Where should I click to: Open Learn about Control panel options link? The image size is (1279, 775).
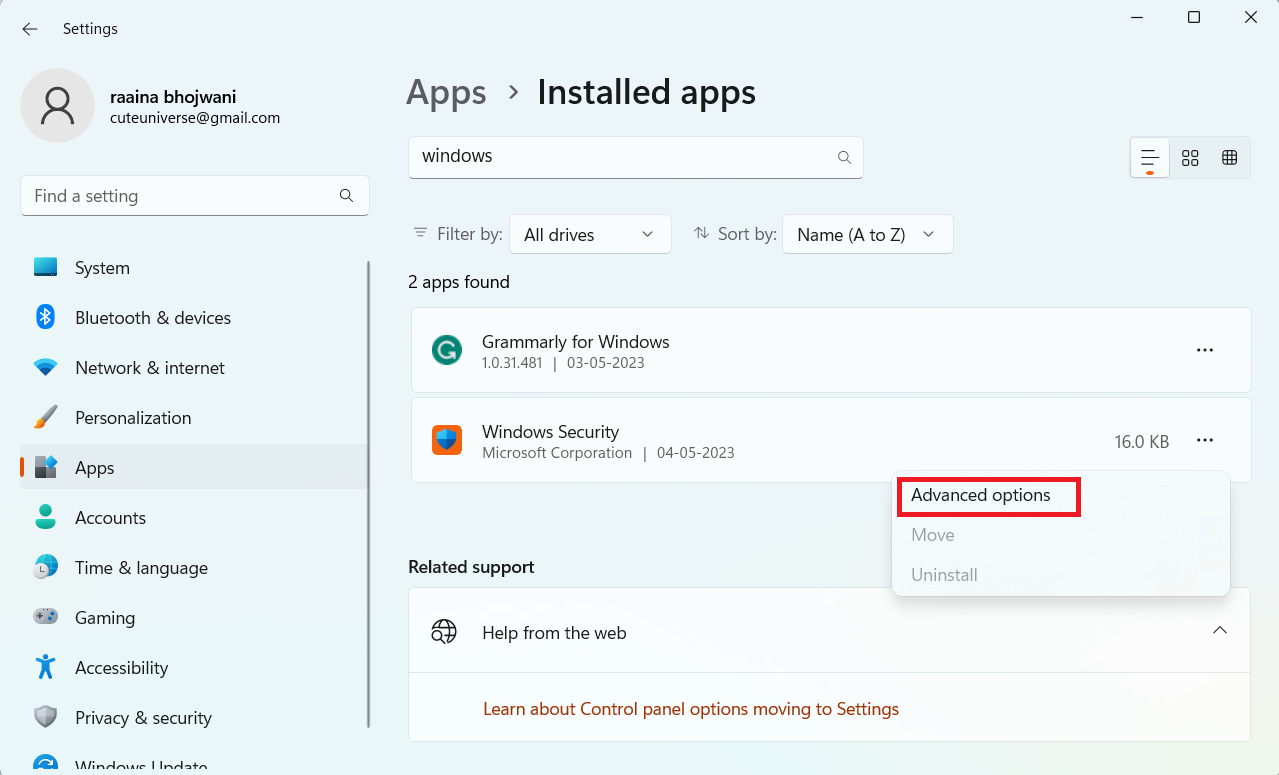[691, 709]
